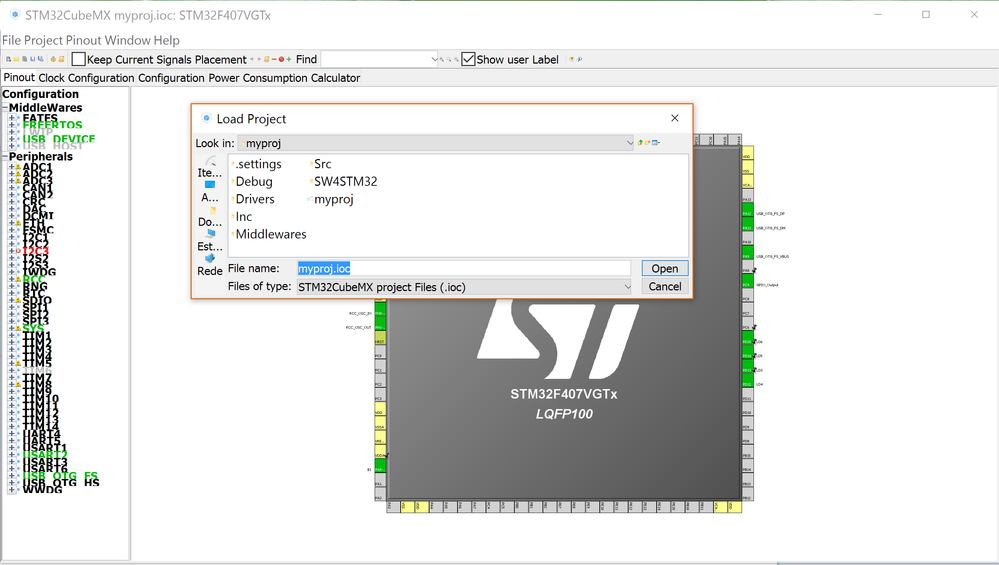This screenshot has height=565, width=999.
Task: Select the Middlewares folder in file list
Action: [x=270, y=234]
